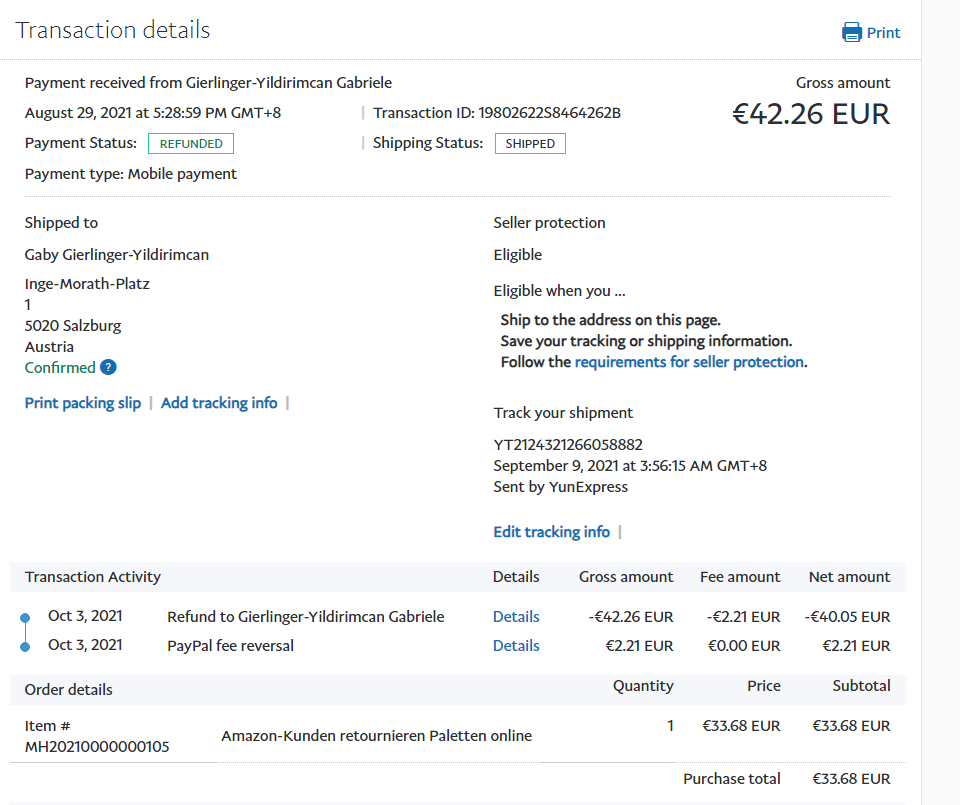The width and height of the screenshot is (960, 805).
Task: Click the Transaction details heading
Action: coord(113,30)
